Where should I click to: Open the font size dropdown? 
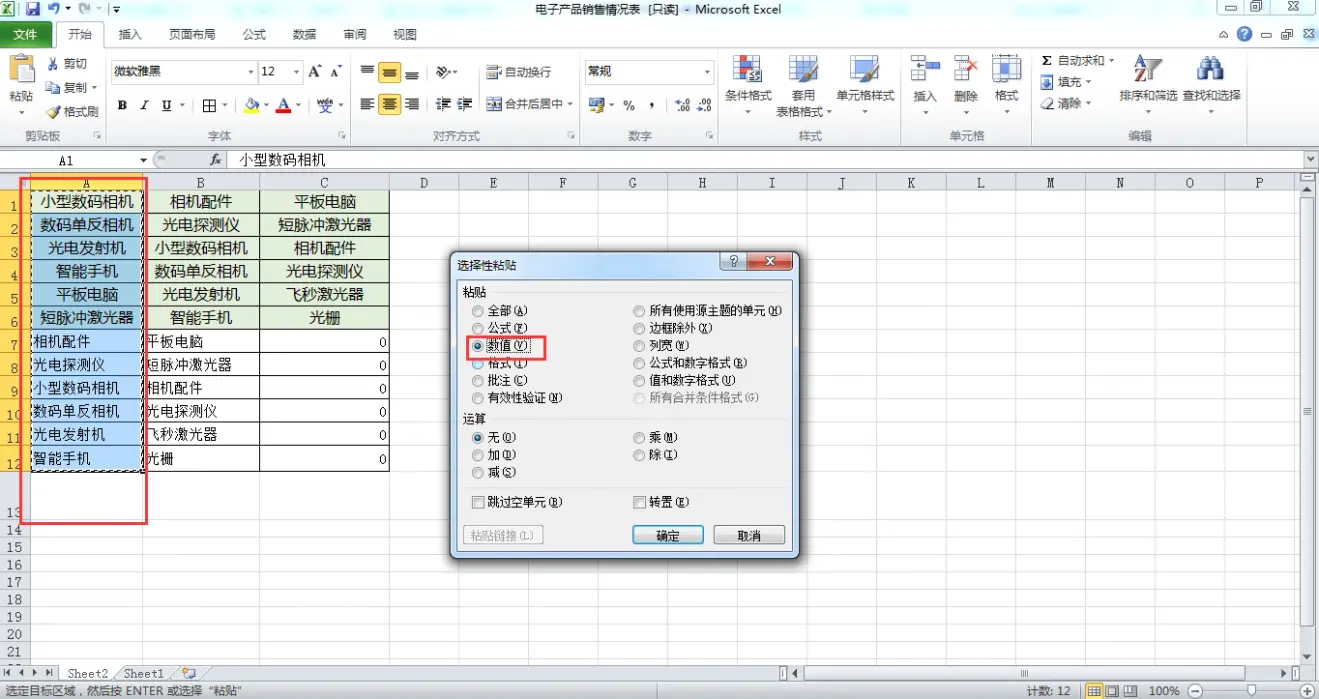coord(296,72)
